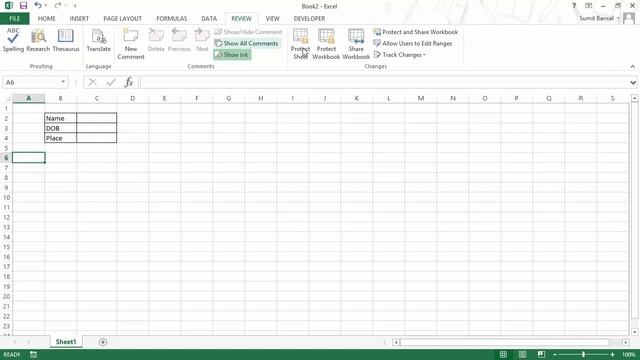Viewport: 640px width, 360px height.
Task: Switch to the HOME tab
Action: (47, 19)
